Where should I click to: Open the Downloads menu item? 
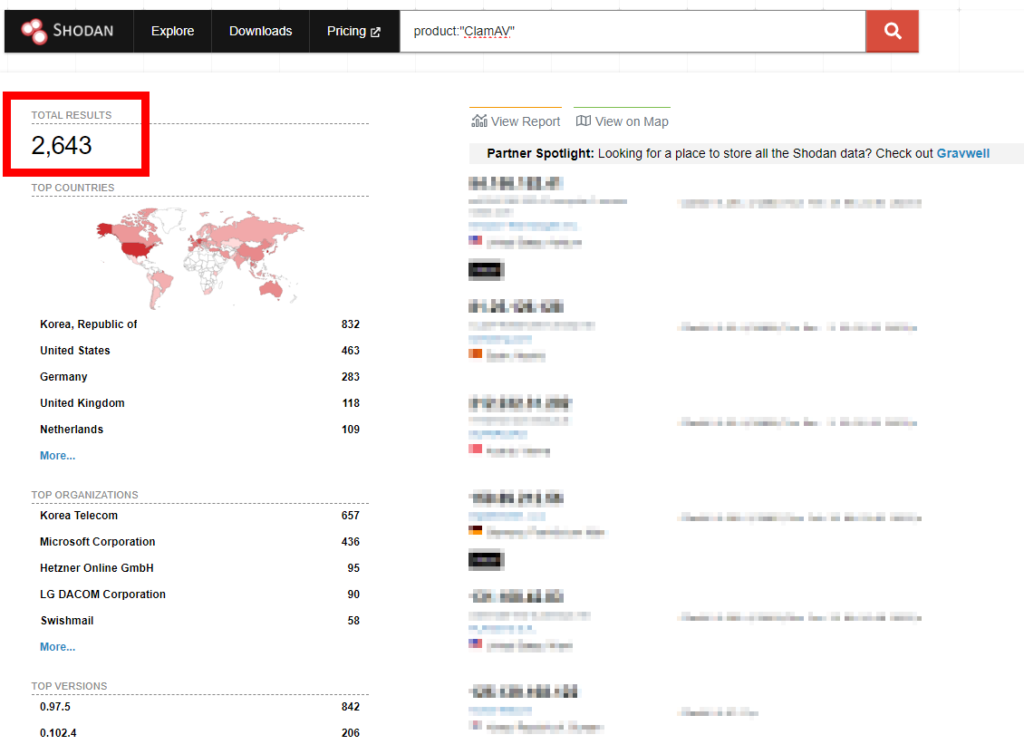click(x=260, y=32)
